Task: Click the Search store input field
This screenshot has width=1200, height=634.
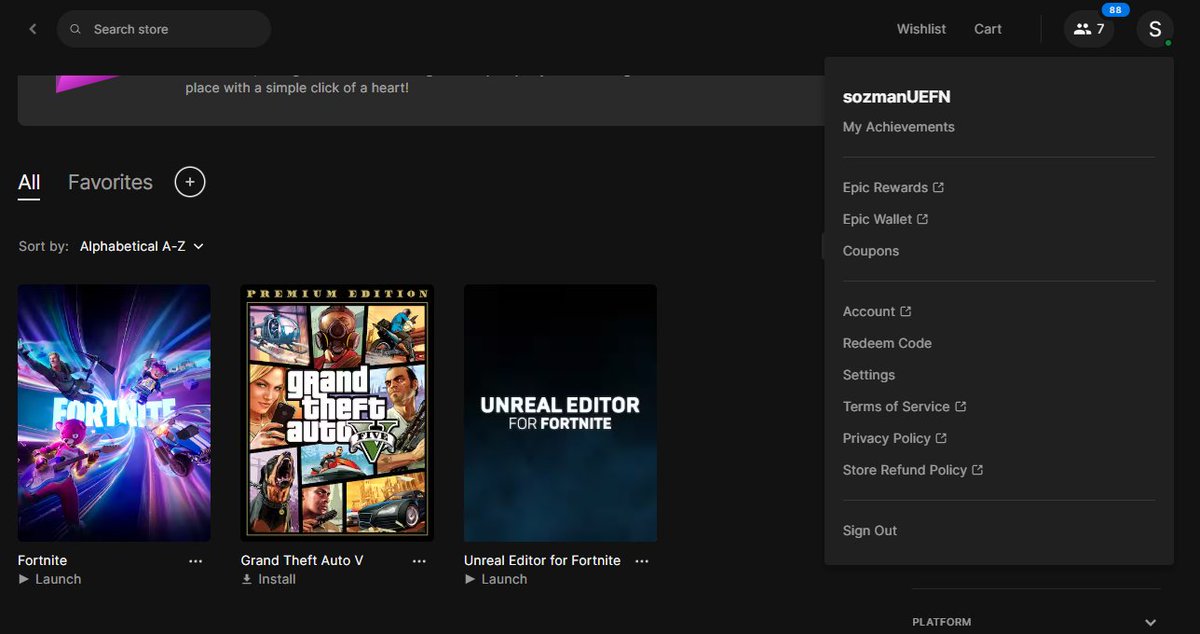Action: [164, 29]
